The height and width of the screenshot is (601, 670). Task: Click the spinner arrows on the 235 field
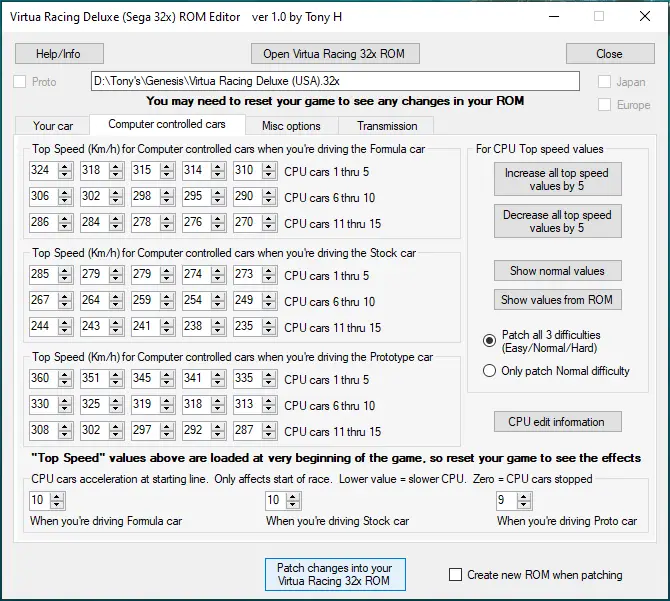[269, 327]
